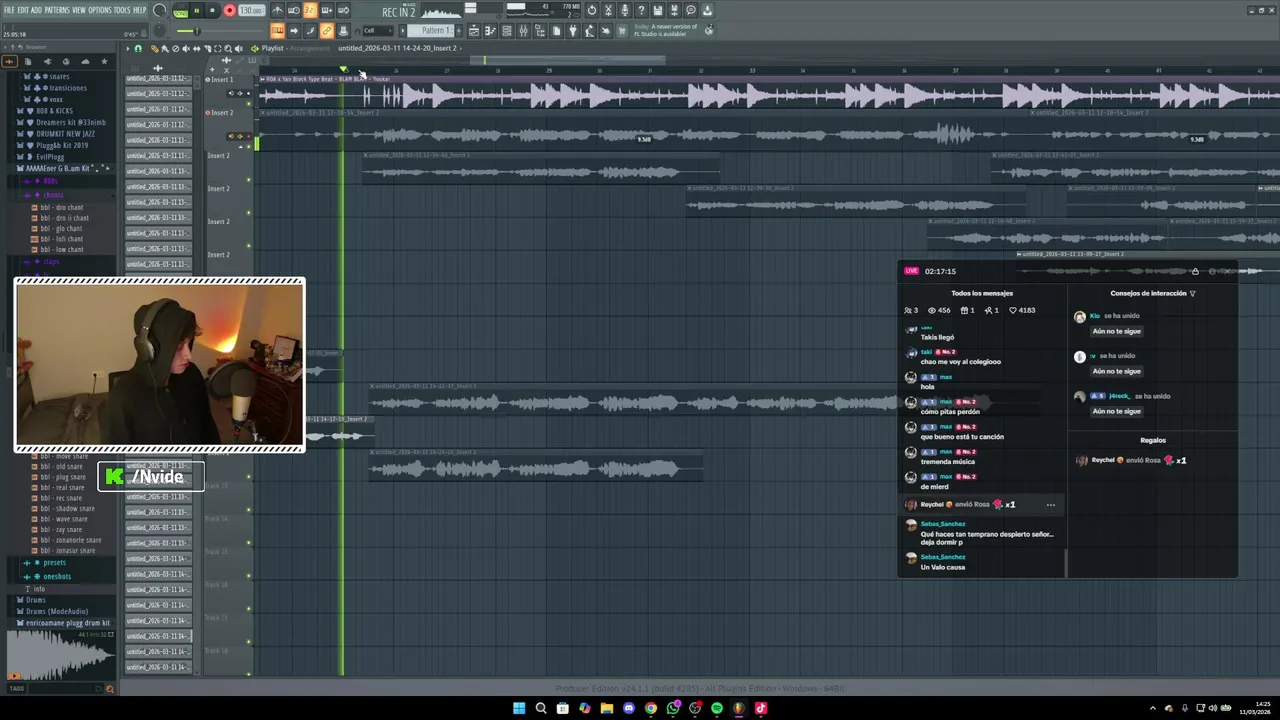Click the save project icon in top toolbar

pyautogui.click(x=657, y=11)
